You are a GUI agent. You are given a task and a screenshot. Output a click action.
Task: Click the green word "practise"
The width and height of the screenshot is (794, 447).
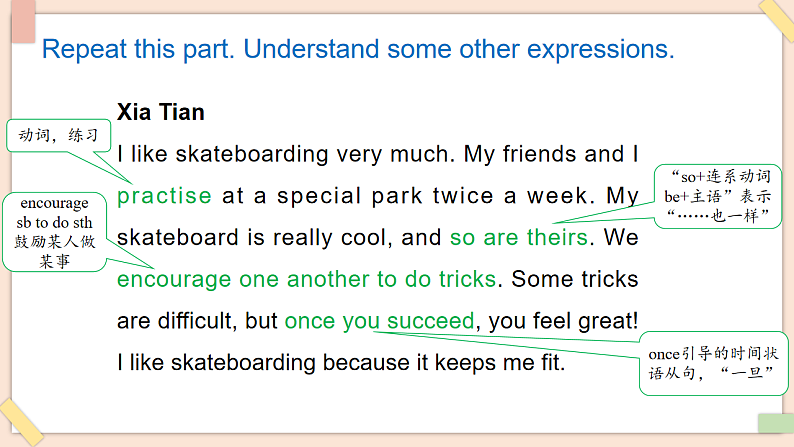click(164, 196)
